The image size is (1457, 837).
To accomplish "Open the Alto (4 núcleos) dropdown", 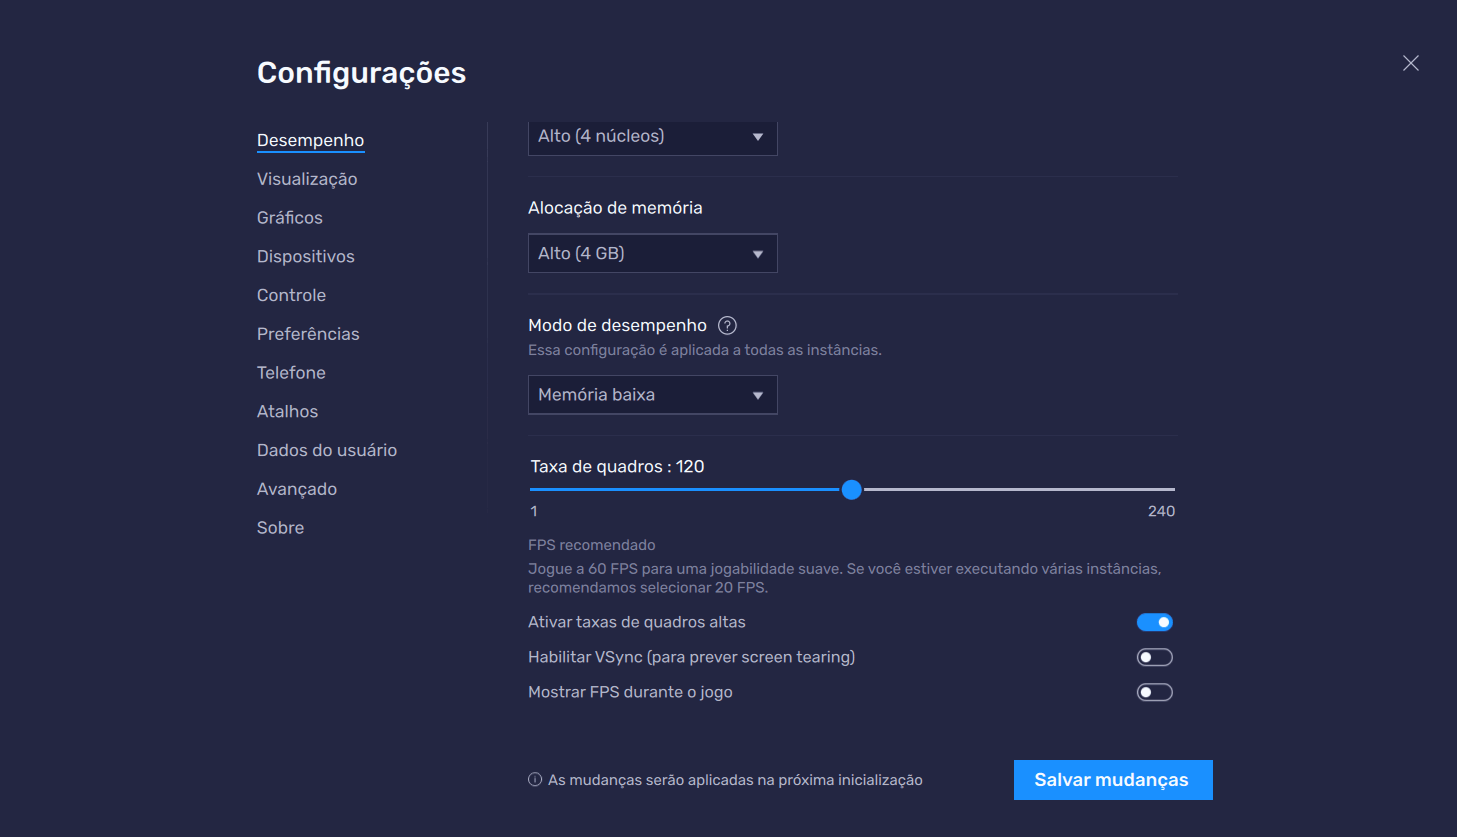I will tap(653, 138).
